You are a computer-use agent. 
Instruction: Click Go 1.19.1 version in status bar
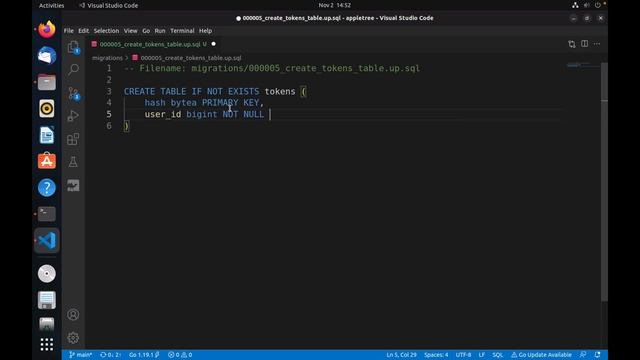click(144, 355)
